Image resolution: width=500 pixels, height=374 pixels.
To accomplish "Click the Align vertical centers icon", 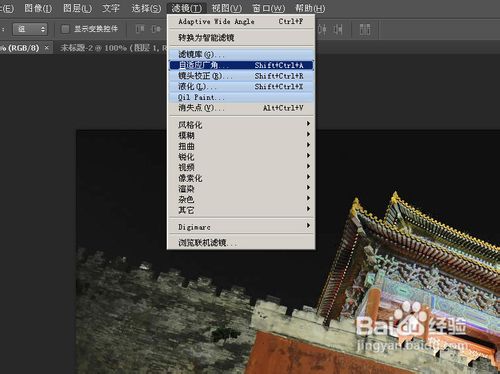I will [156, 29].
